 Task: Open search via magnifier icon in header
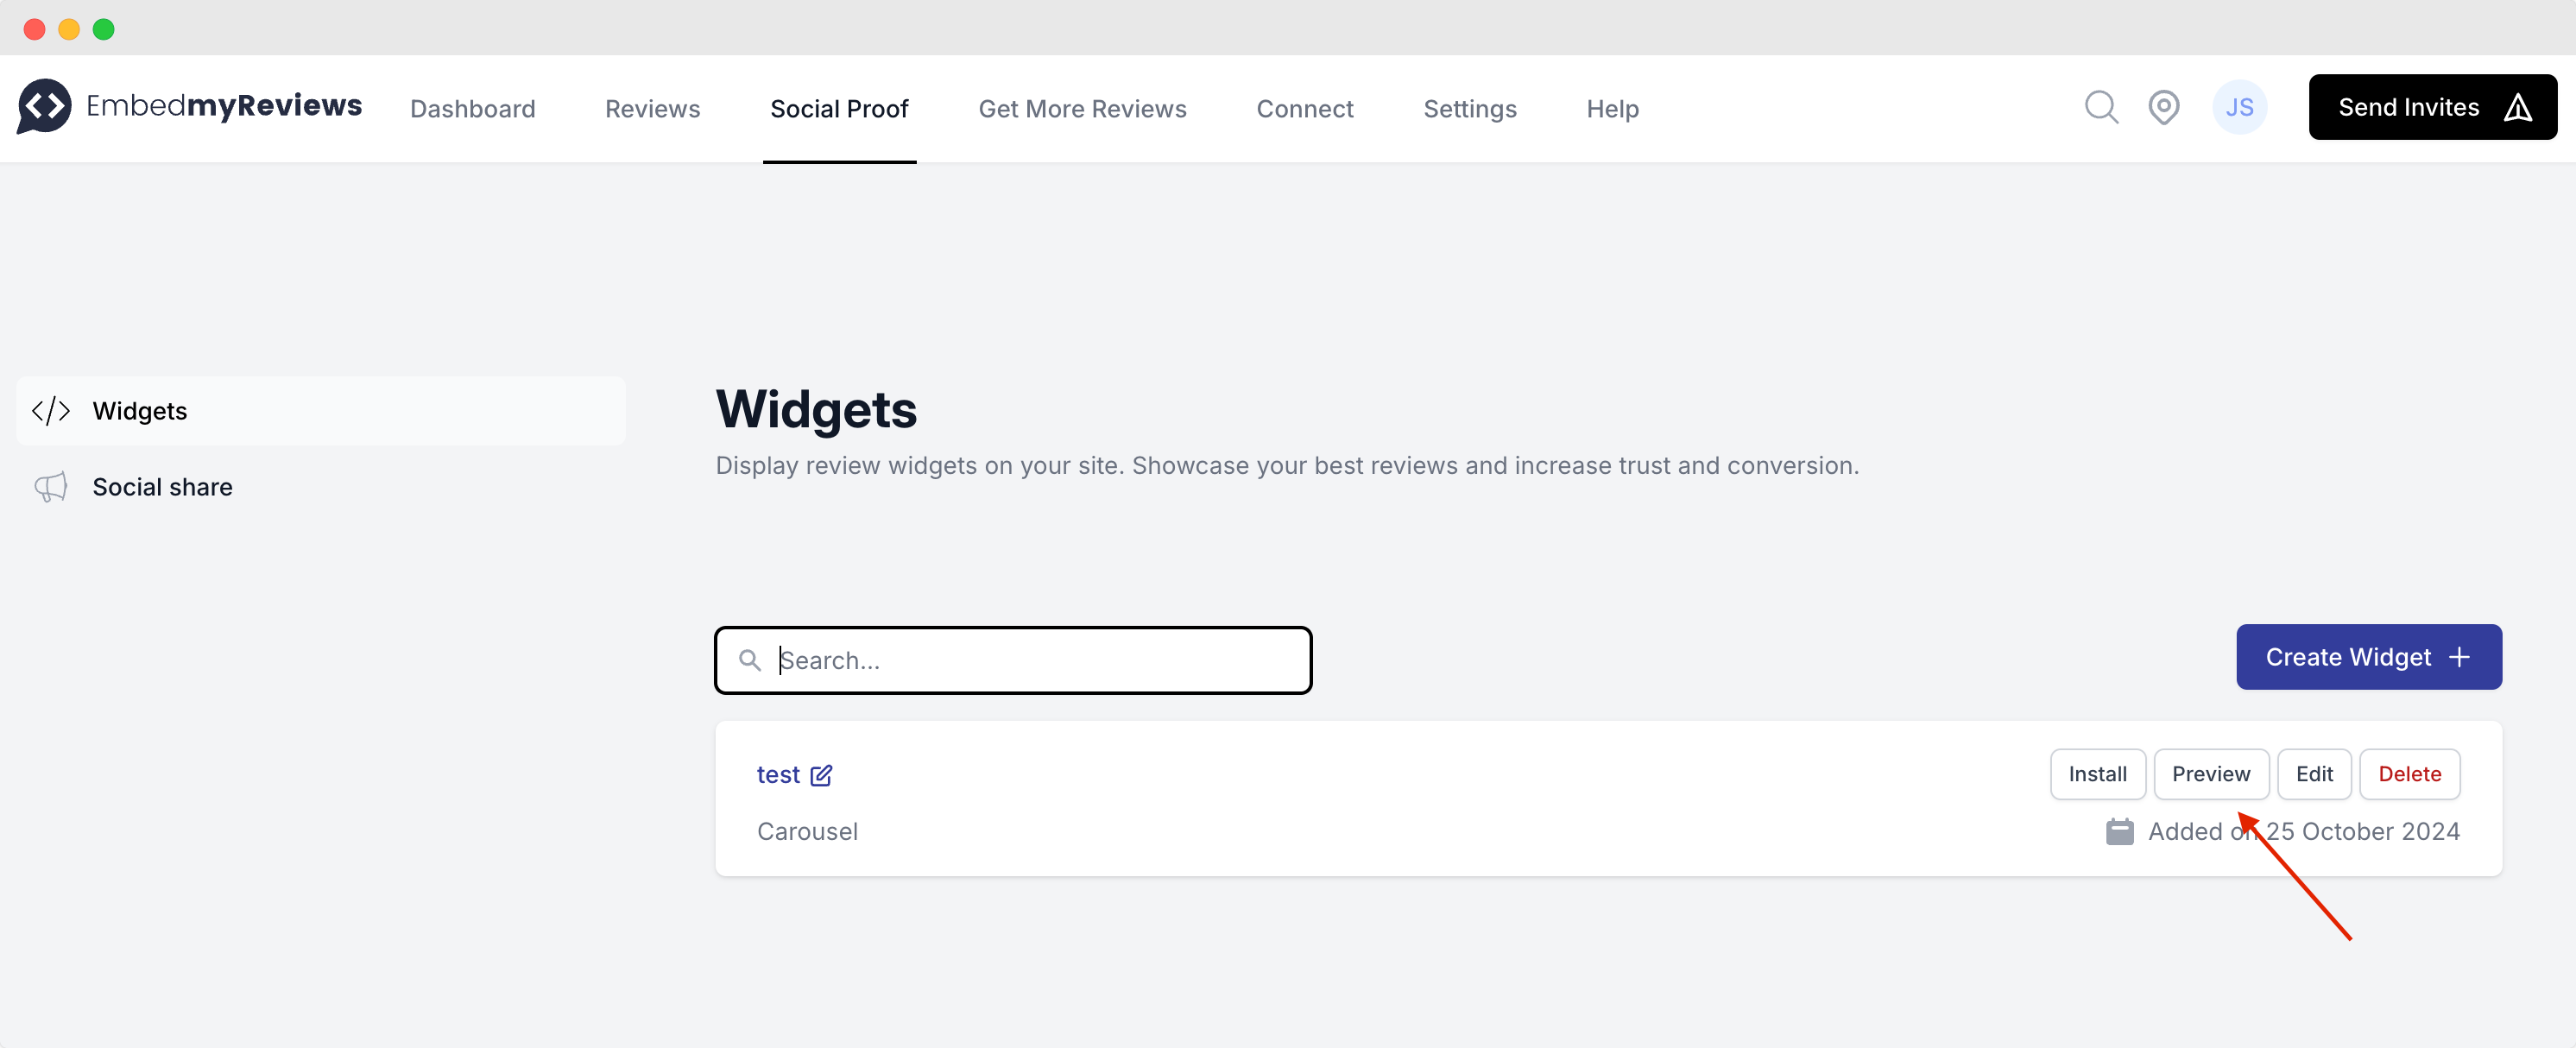click(2101, 107)
